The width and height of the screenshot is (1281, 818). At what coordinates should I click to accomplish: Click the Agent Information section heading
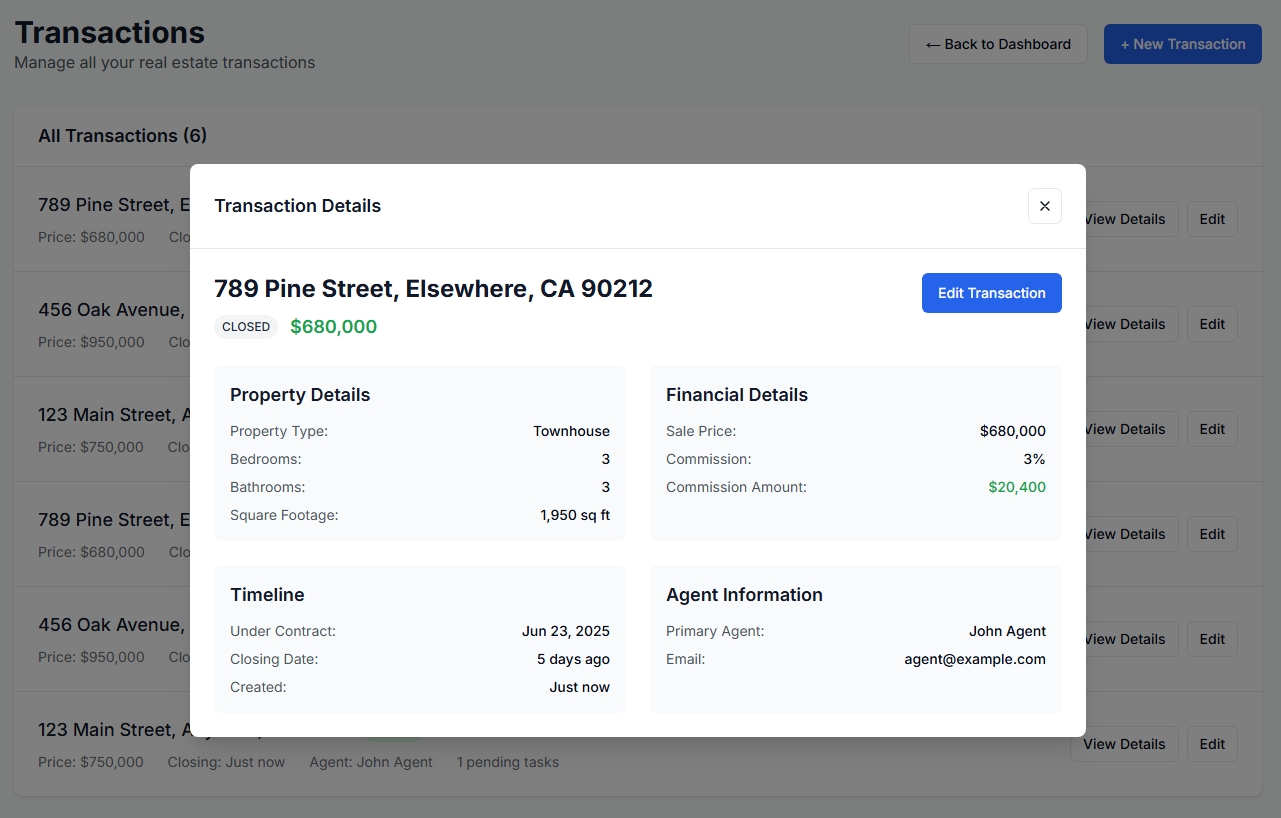744,595
